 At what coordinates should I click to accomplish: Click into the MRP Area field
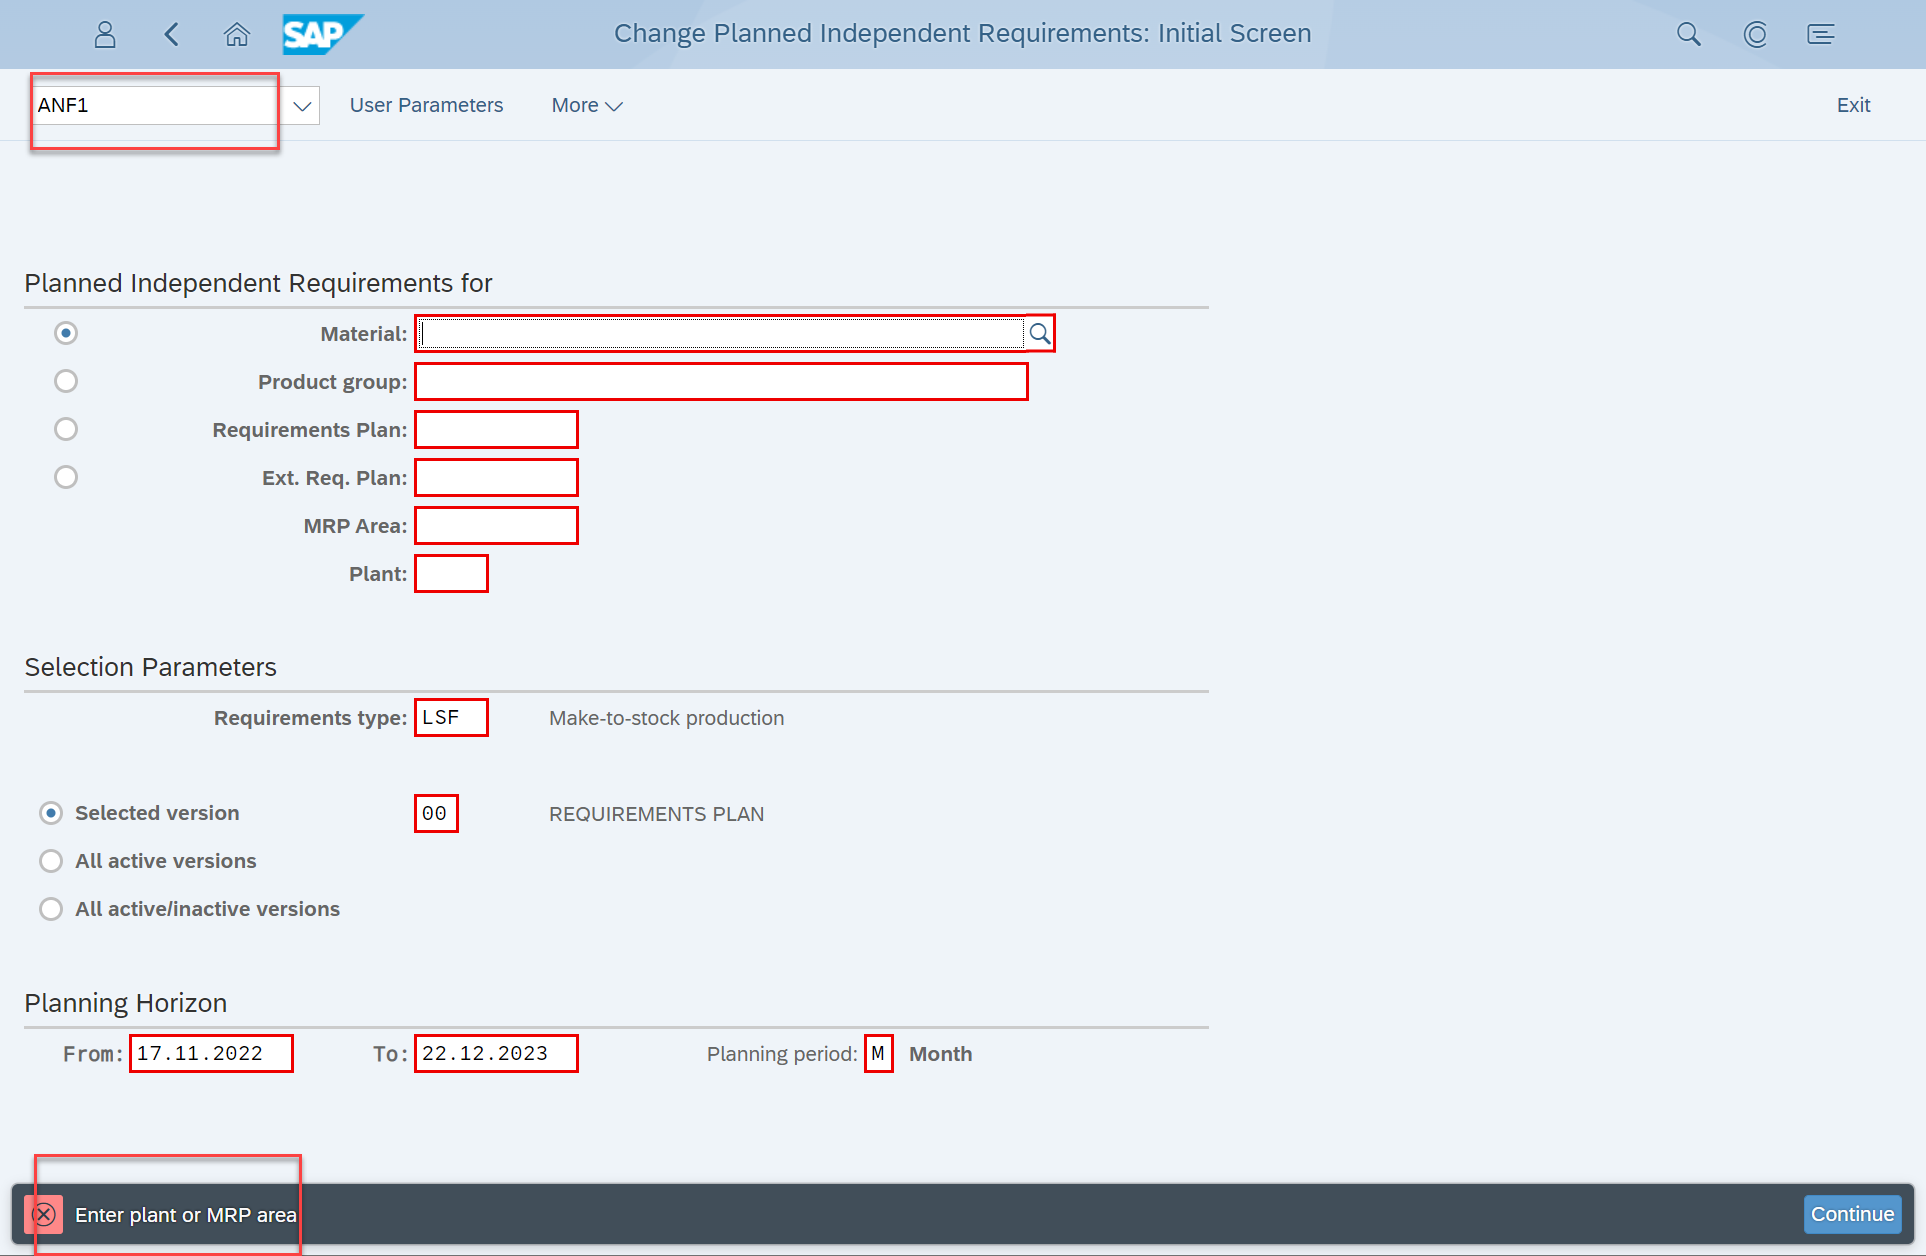coord(496,526)
